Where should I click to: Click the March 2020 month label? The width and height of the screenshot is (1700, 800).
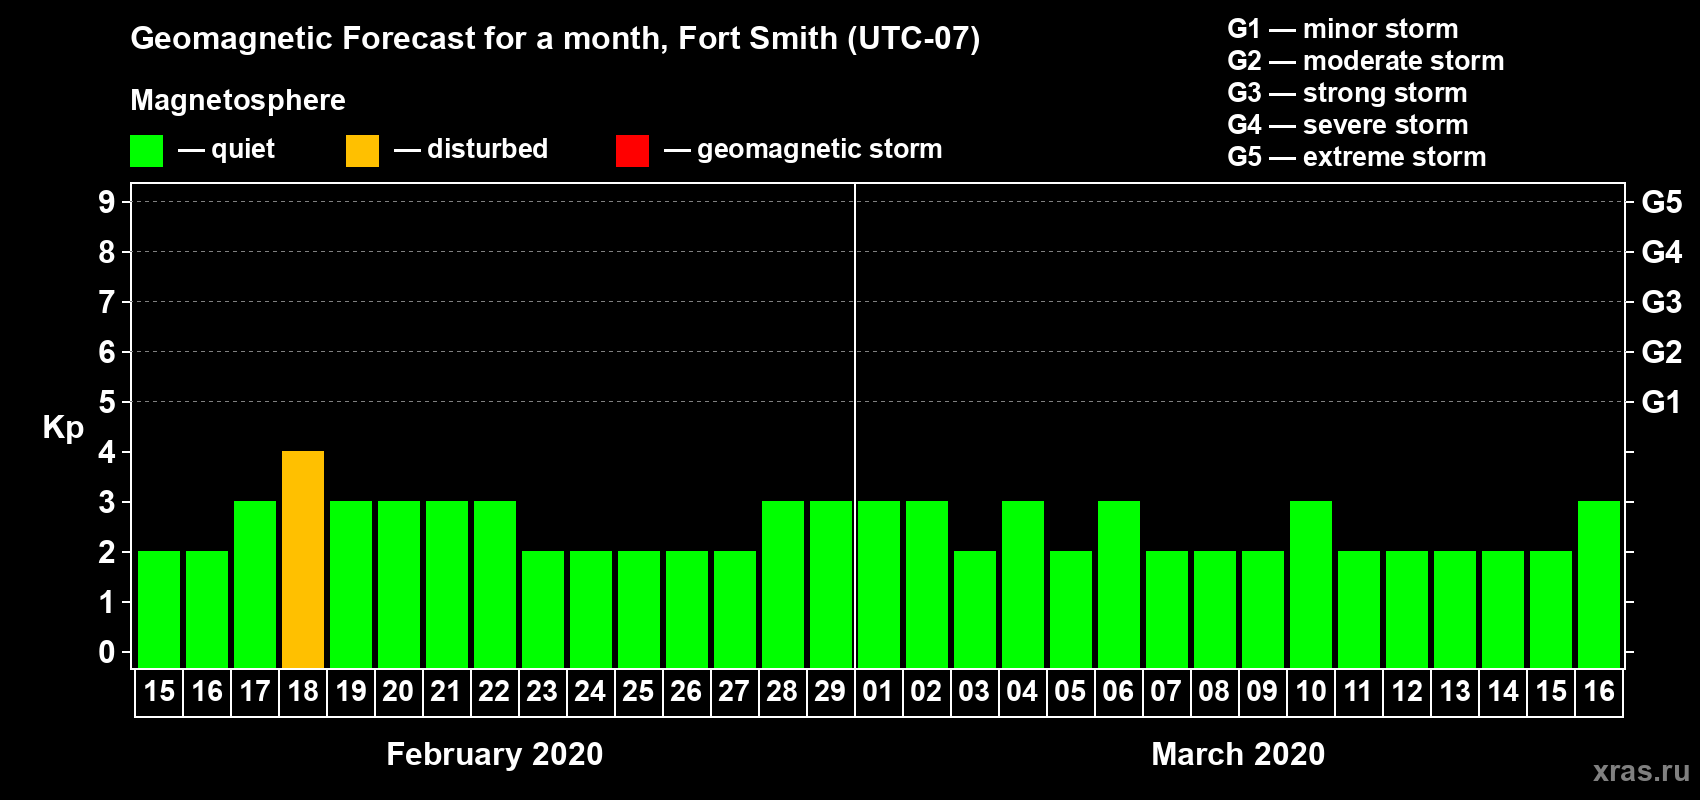pyautogui.click(x=1238, y=754)
